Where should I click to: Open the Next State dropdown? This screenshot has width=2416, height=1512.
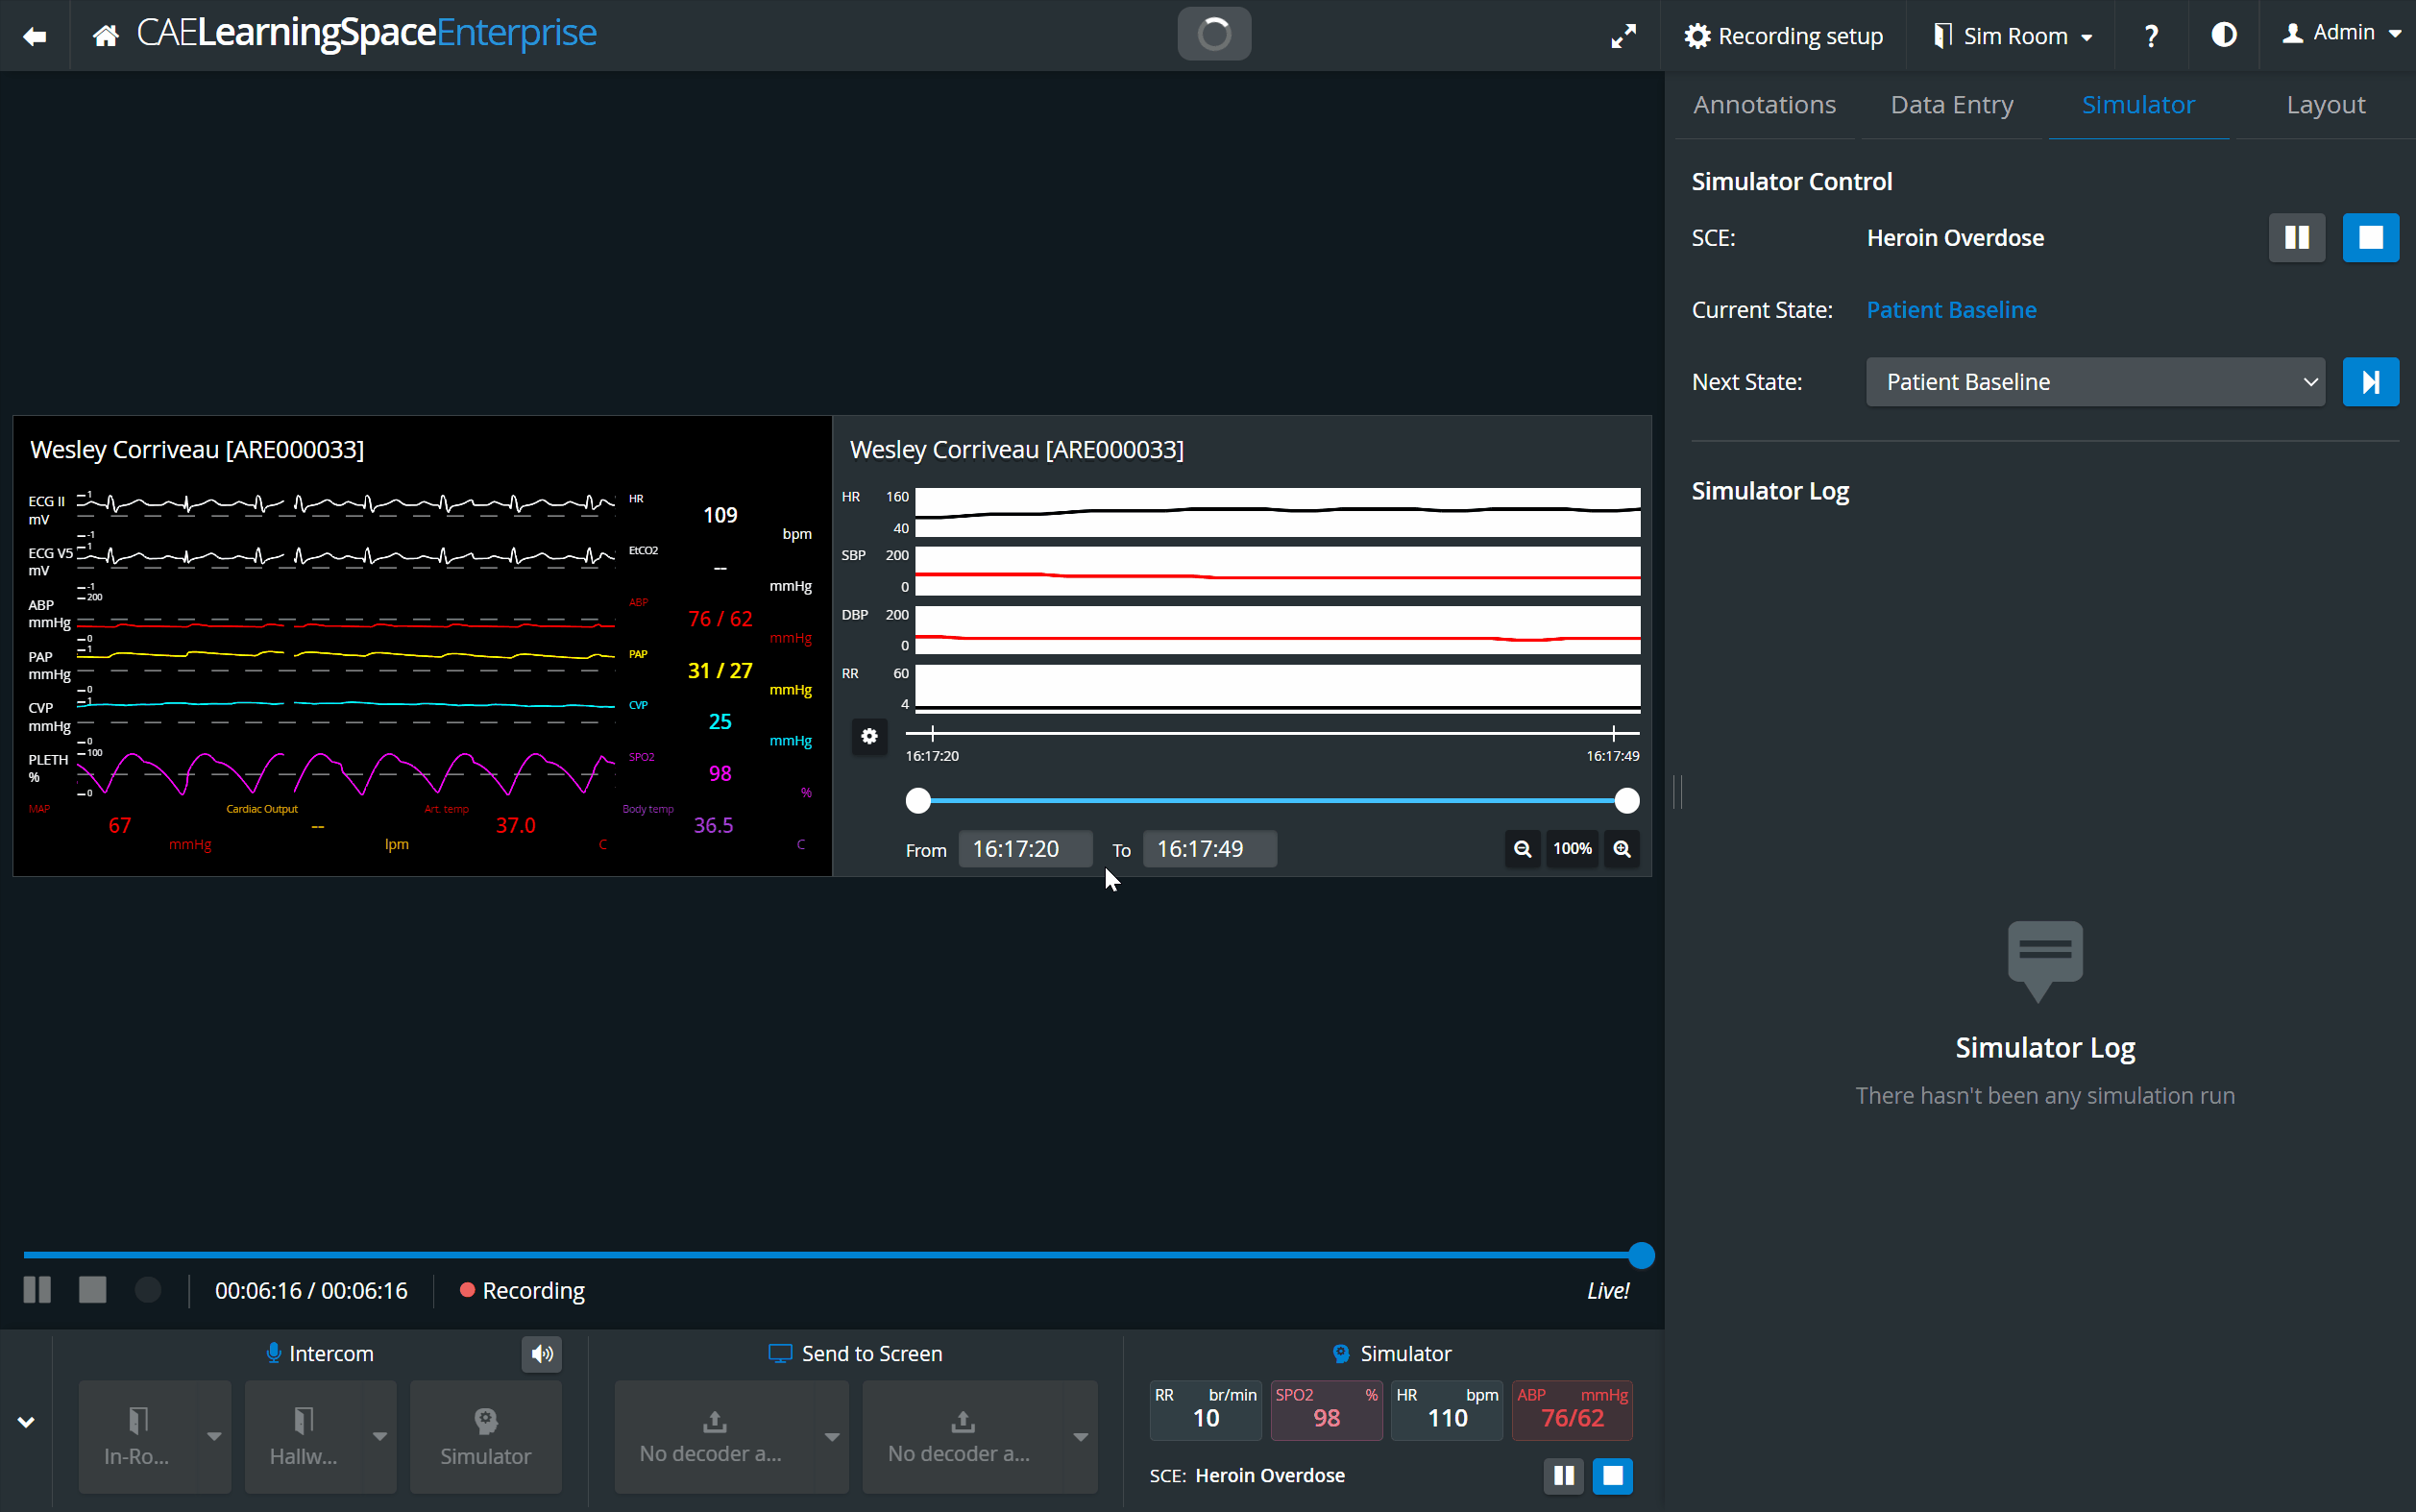coord(2096,382)
